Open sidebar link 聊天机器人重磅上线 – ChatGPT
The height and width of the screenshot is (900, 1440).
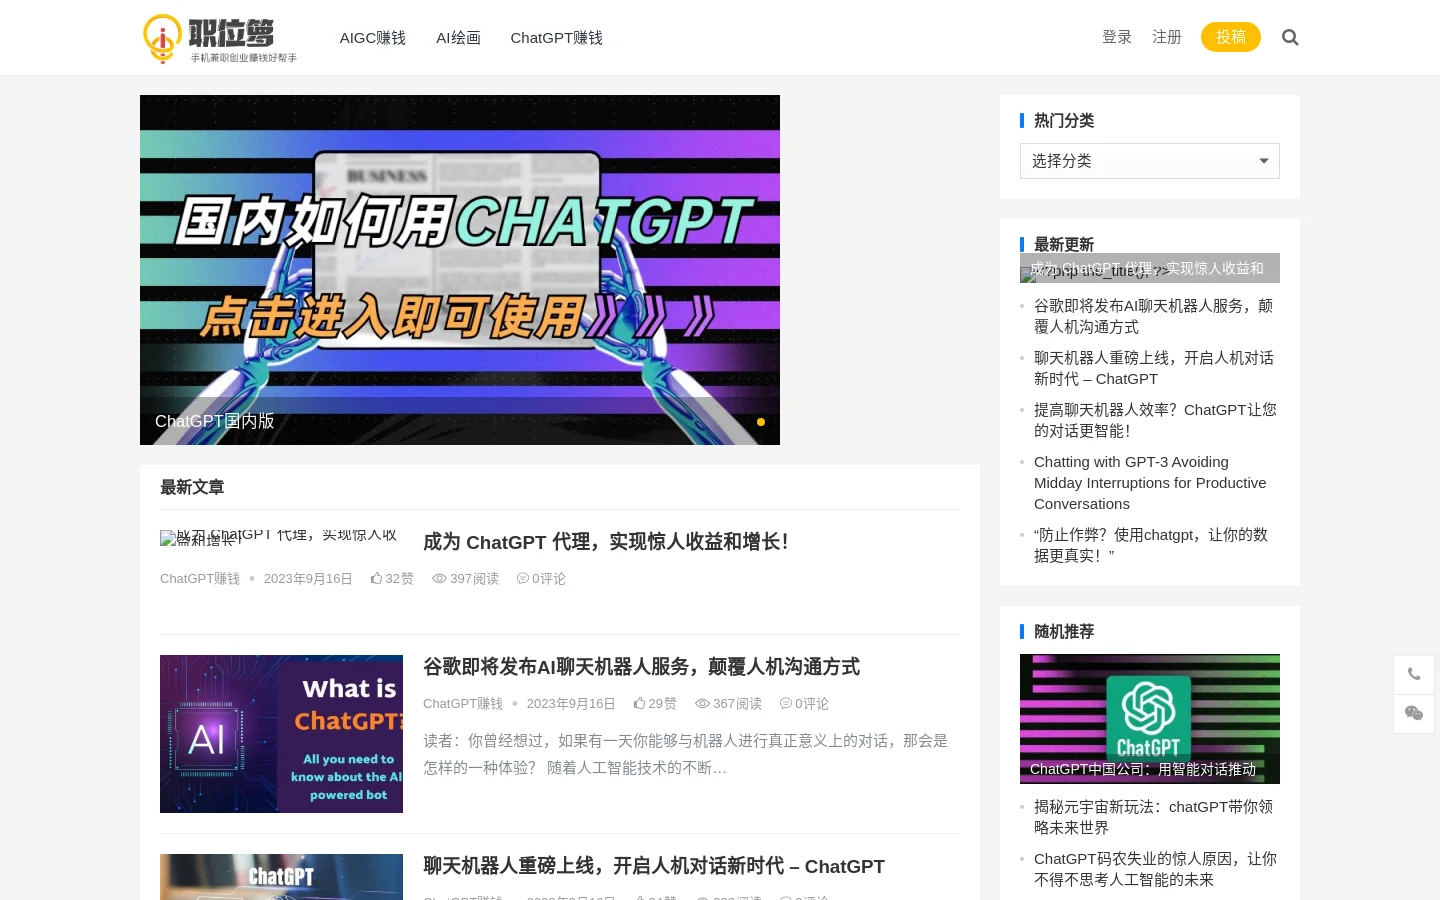click(x=1154, y=368)
